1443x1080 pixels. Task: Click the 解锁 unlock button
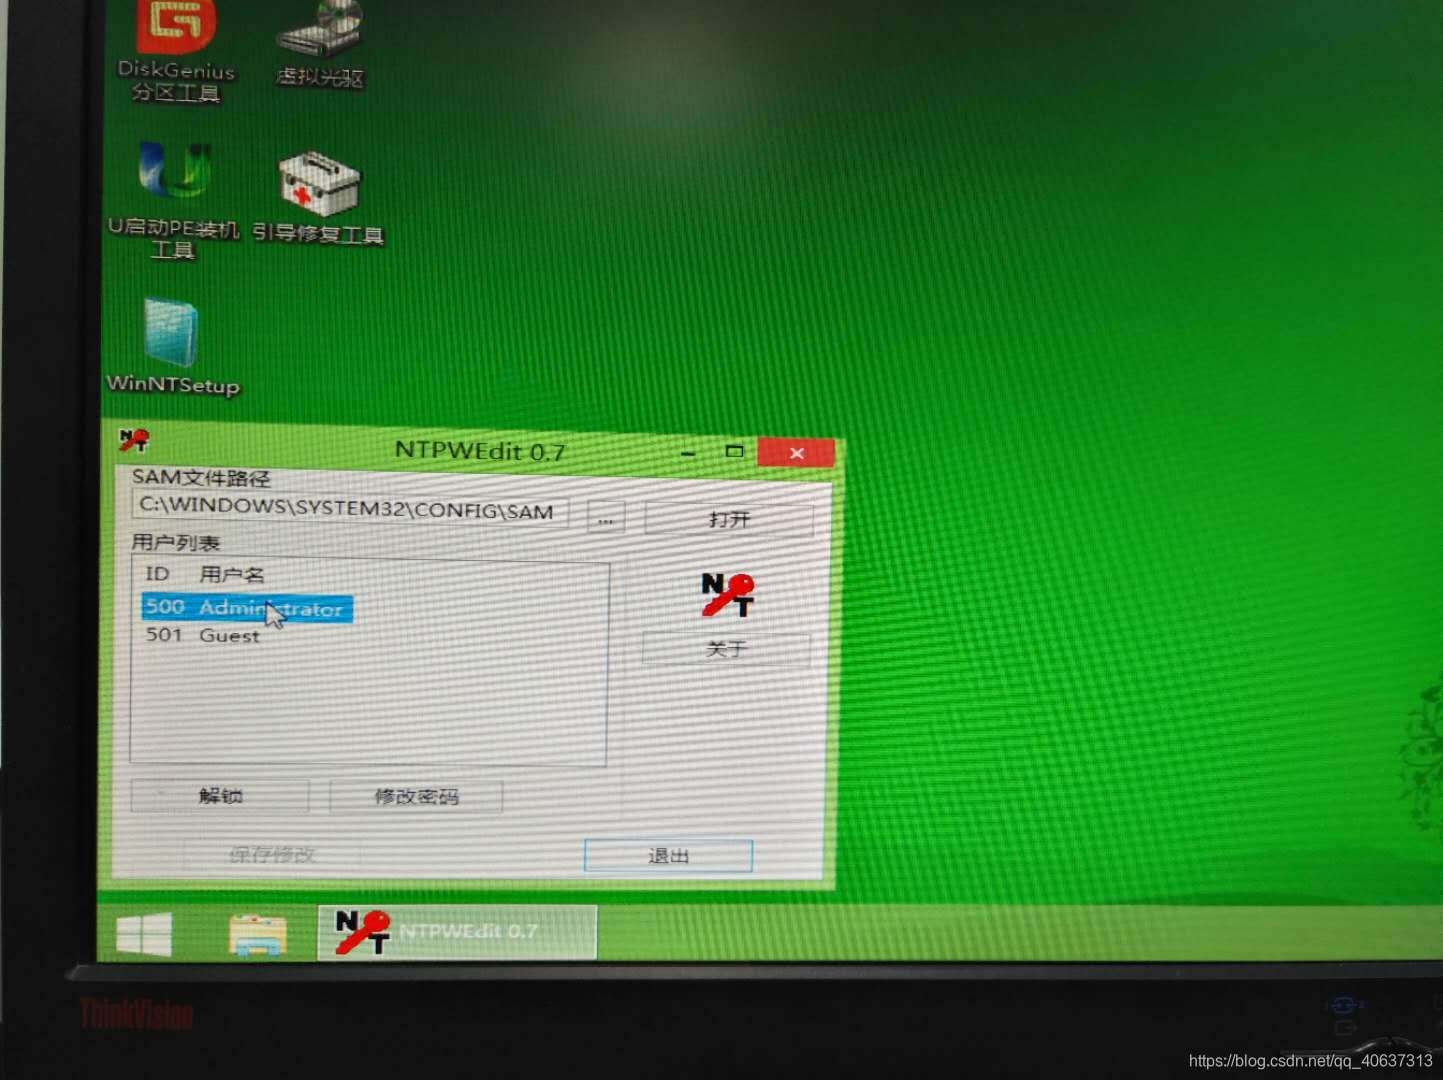click(x=220, y=796)
